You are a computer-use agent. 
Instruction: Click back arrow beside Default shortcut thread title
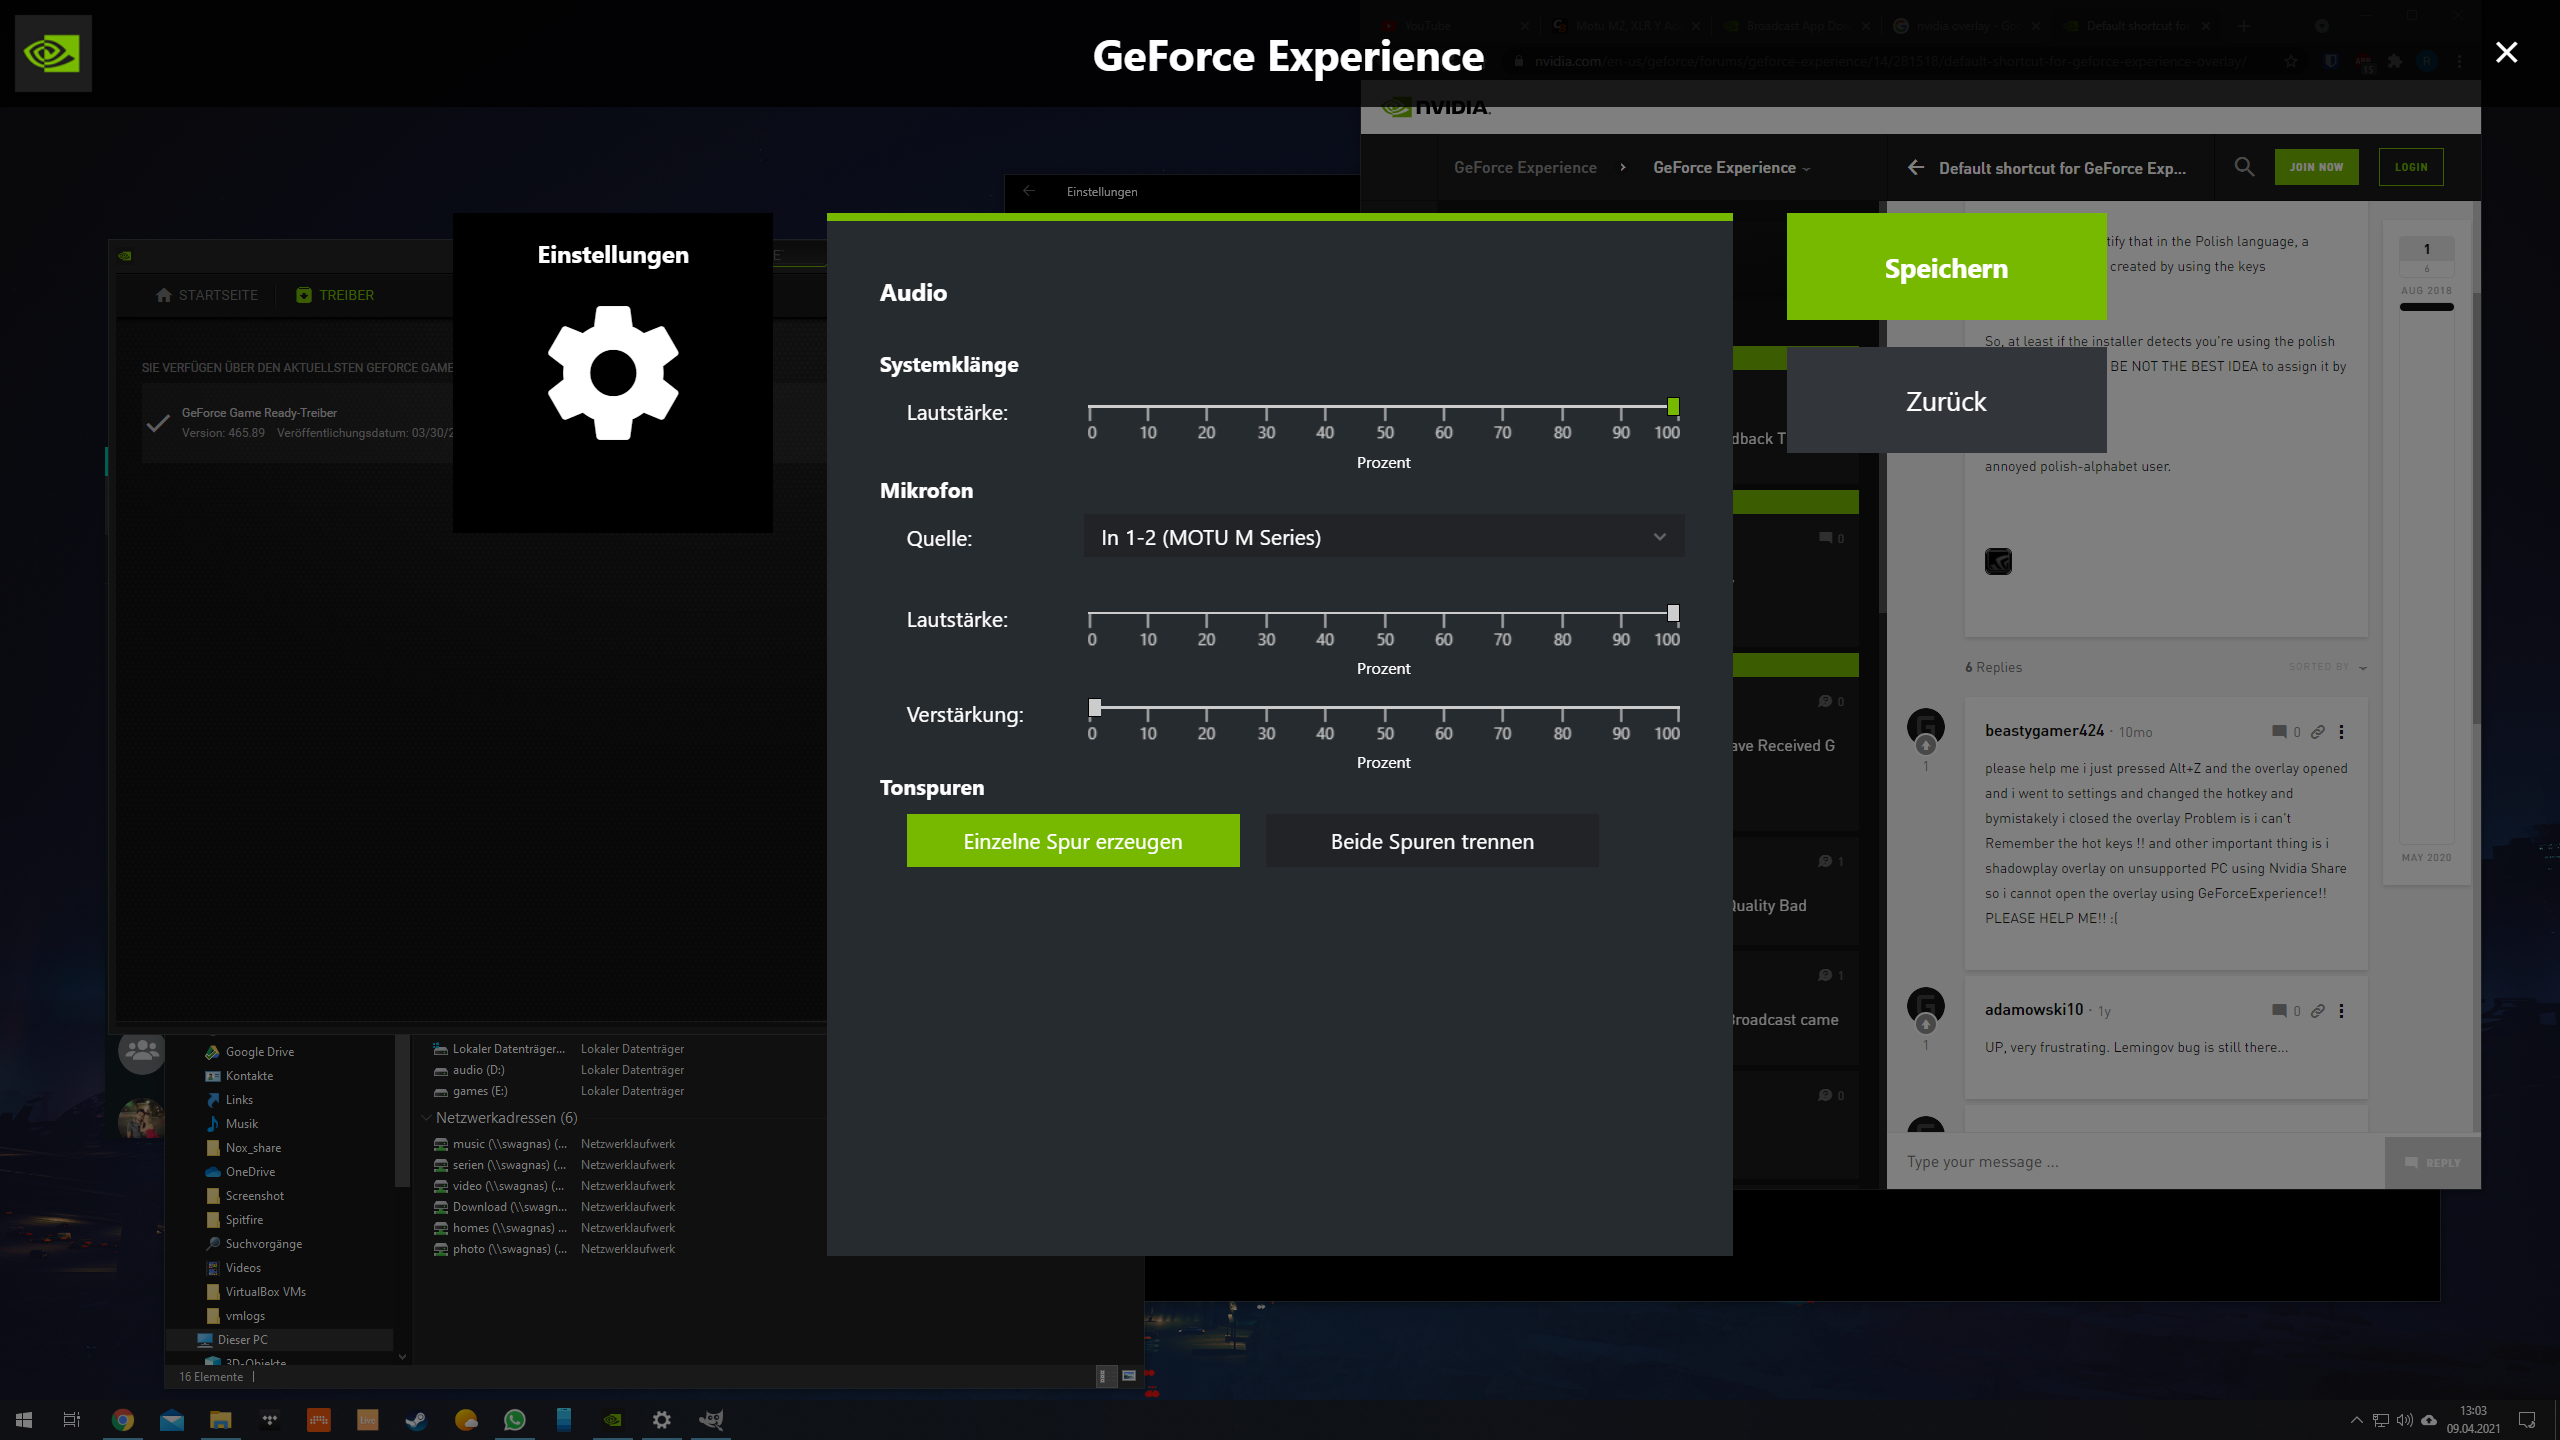(1916, 168)
